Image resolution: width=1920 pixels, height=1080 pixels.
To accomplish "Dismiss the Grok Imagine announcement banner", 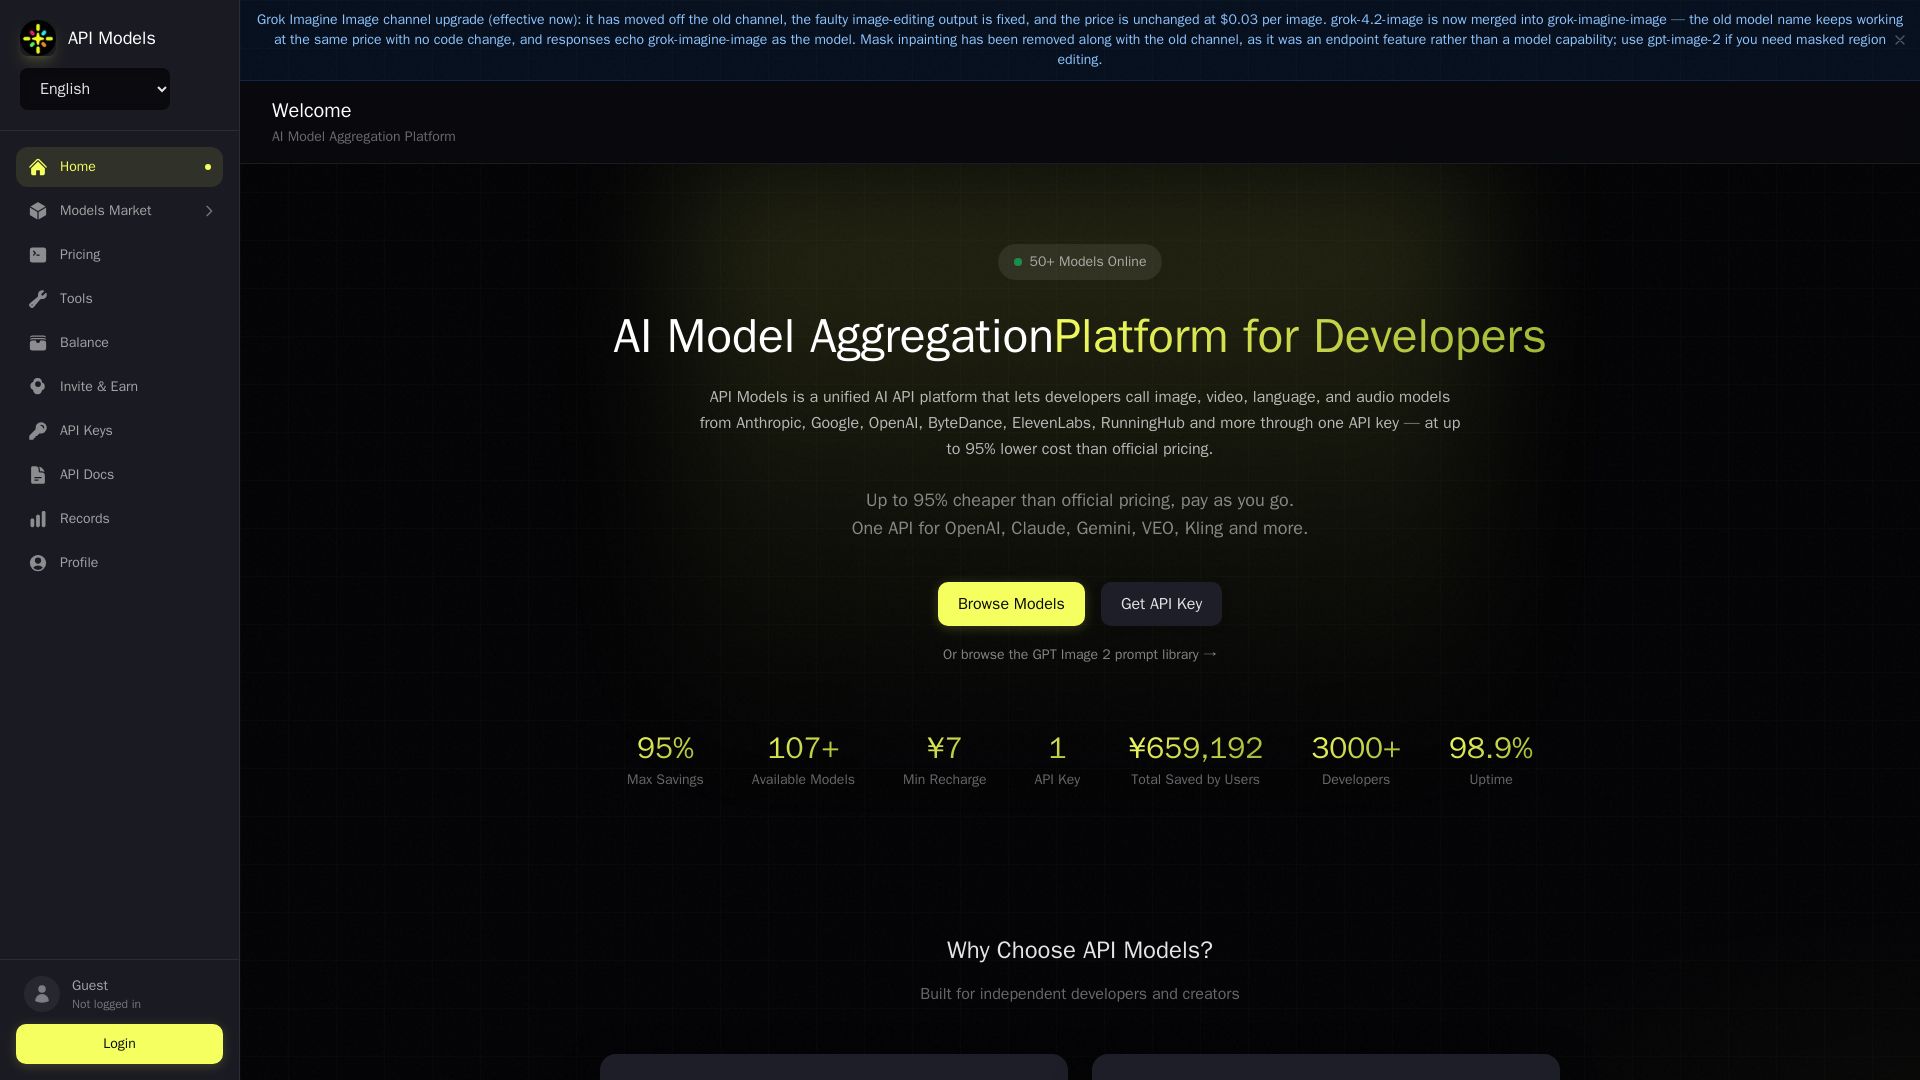I will 1899,40.
